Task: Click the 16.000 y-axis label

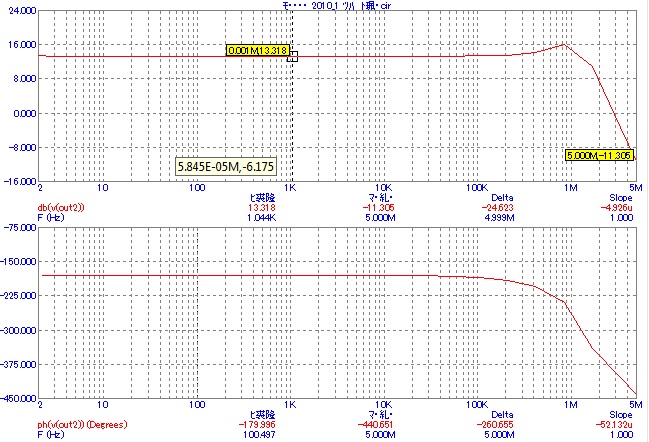Action: (x=23, y=45)
